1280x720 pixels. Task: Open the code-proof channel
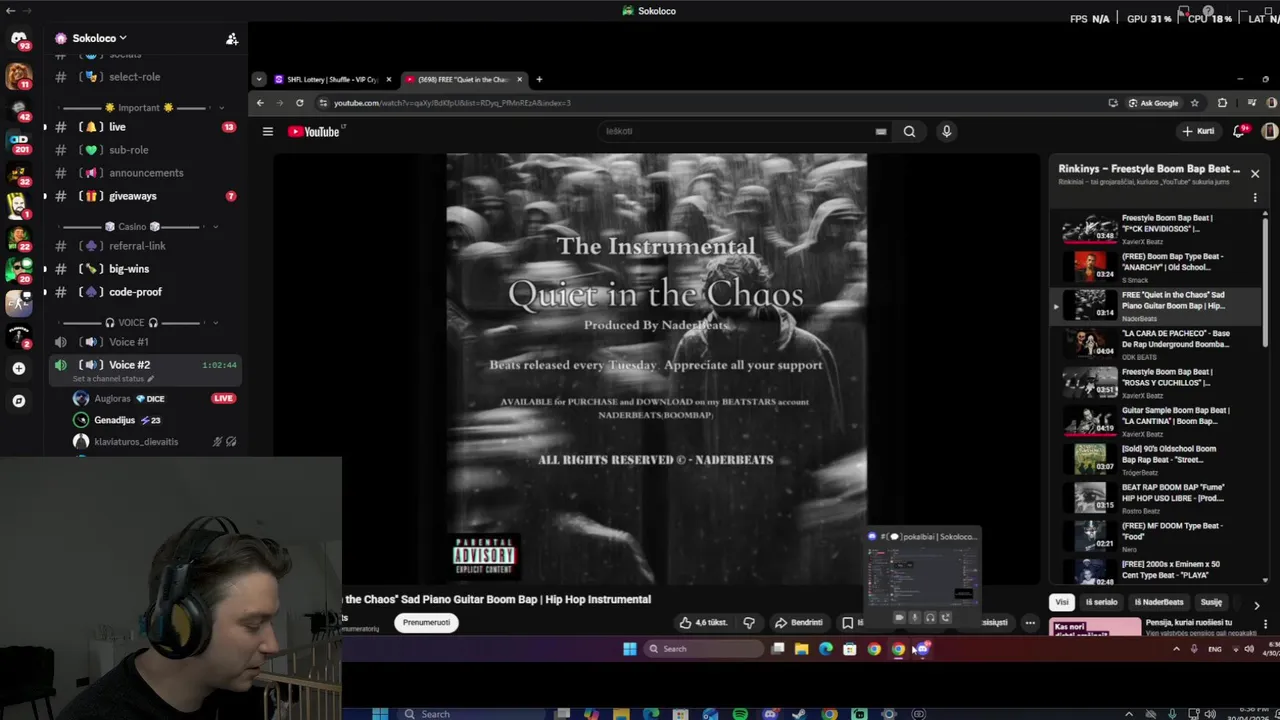point(144,292)
